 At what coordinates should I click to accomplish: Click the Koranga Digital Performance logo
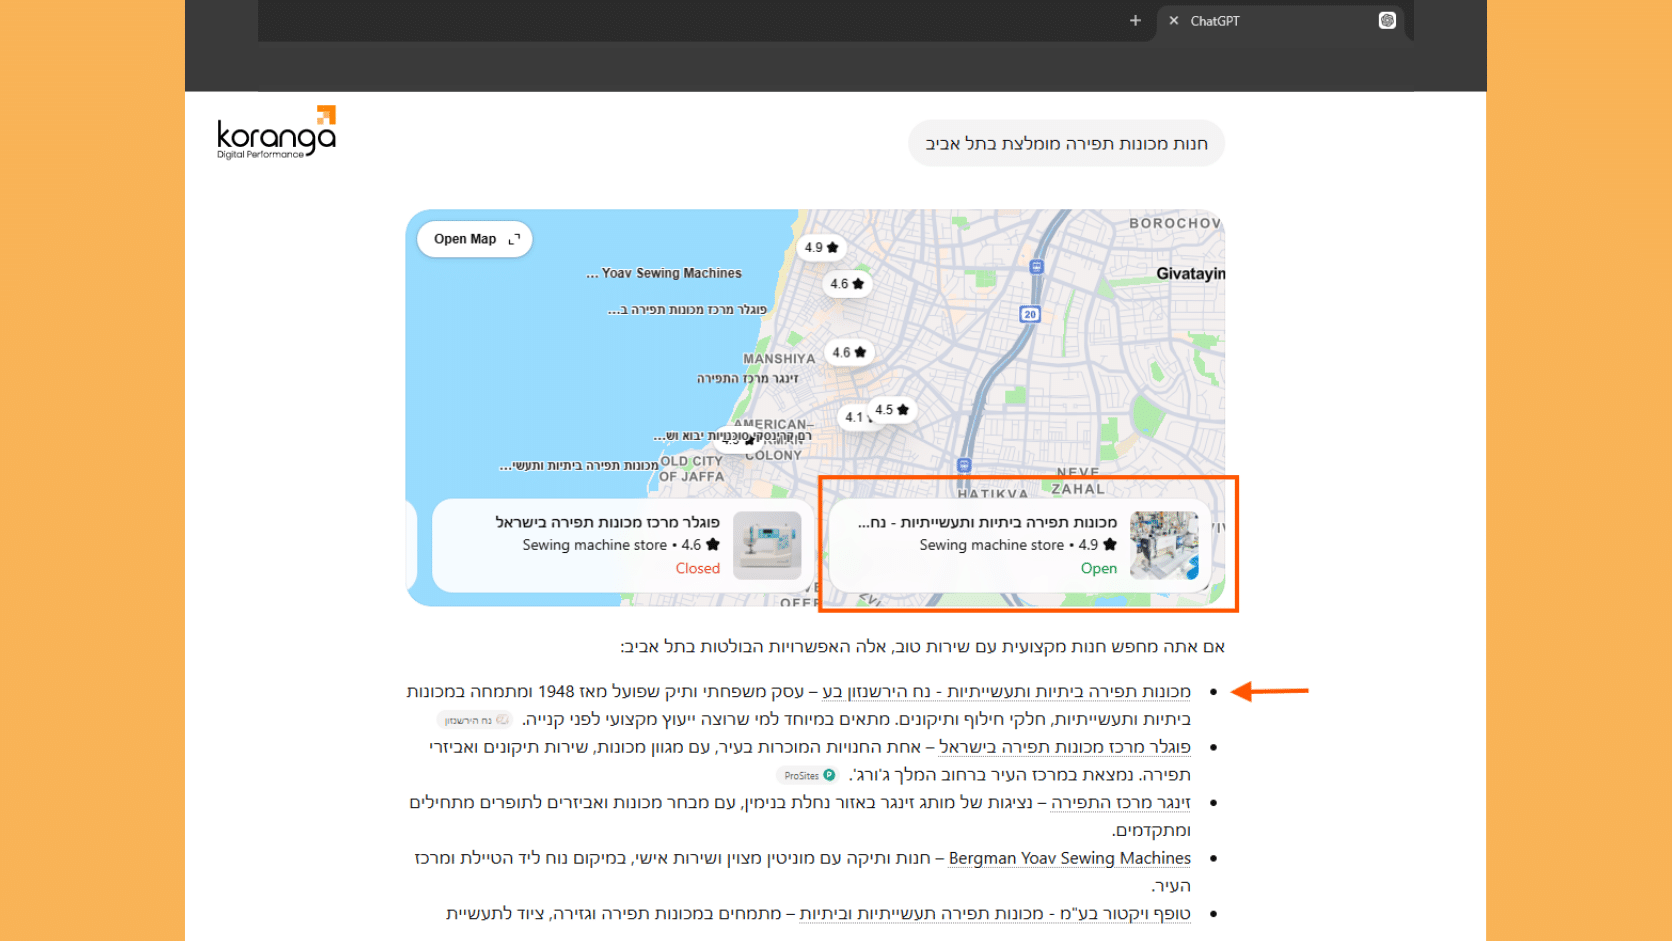(x=277, y=132)
